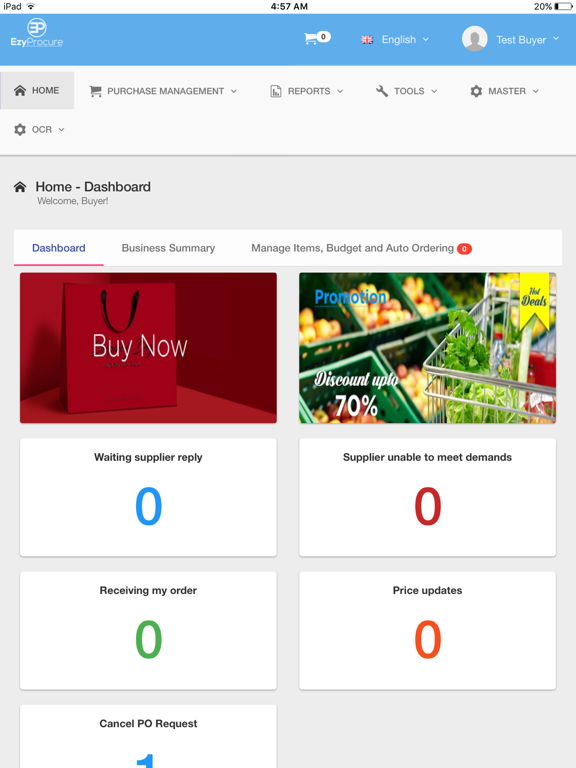Open the Waiting supplier reply card

[x=148, y=497]
